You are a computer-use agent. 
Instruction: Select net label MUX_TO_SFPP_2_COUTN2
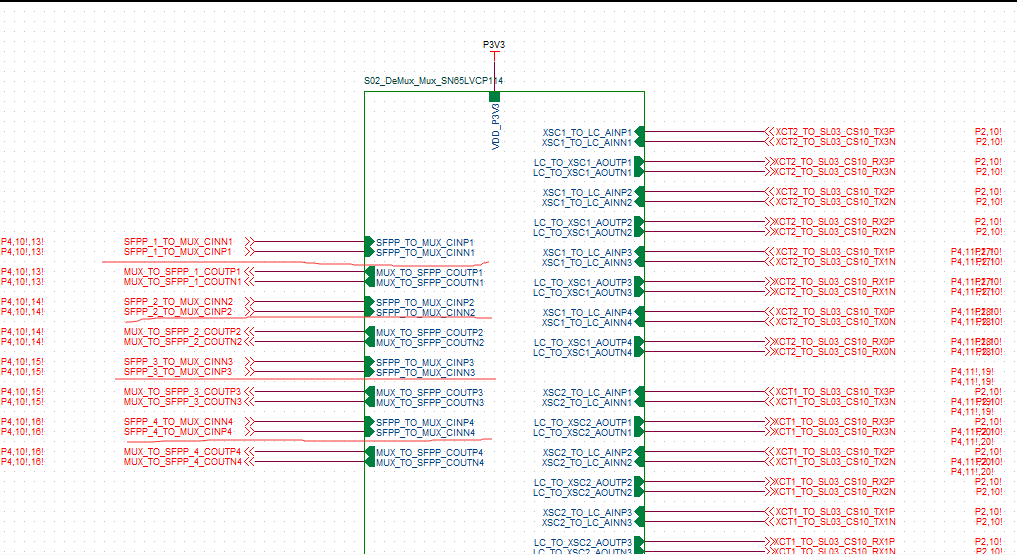pos(182,342)
